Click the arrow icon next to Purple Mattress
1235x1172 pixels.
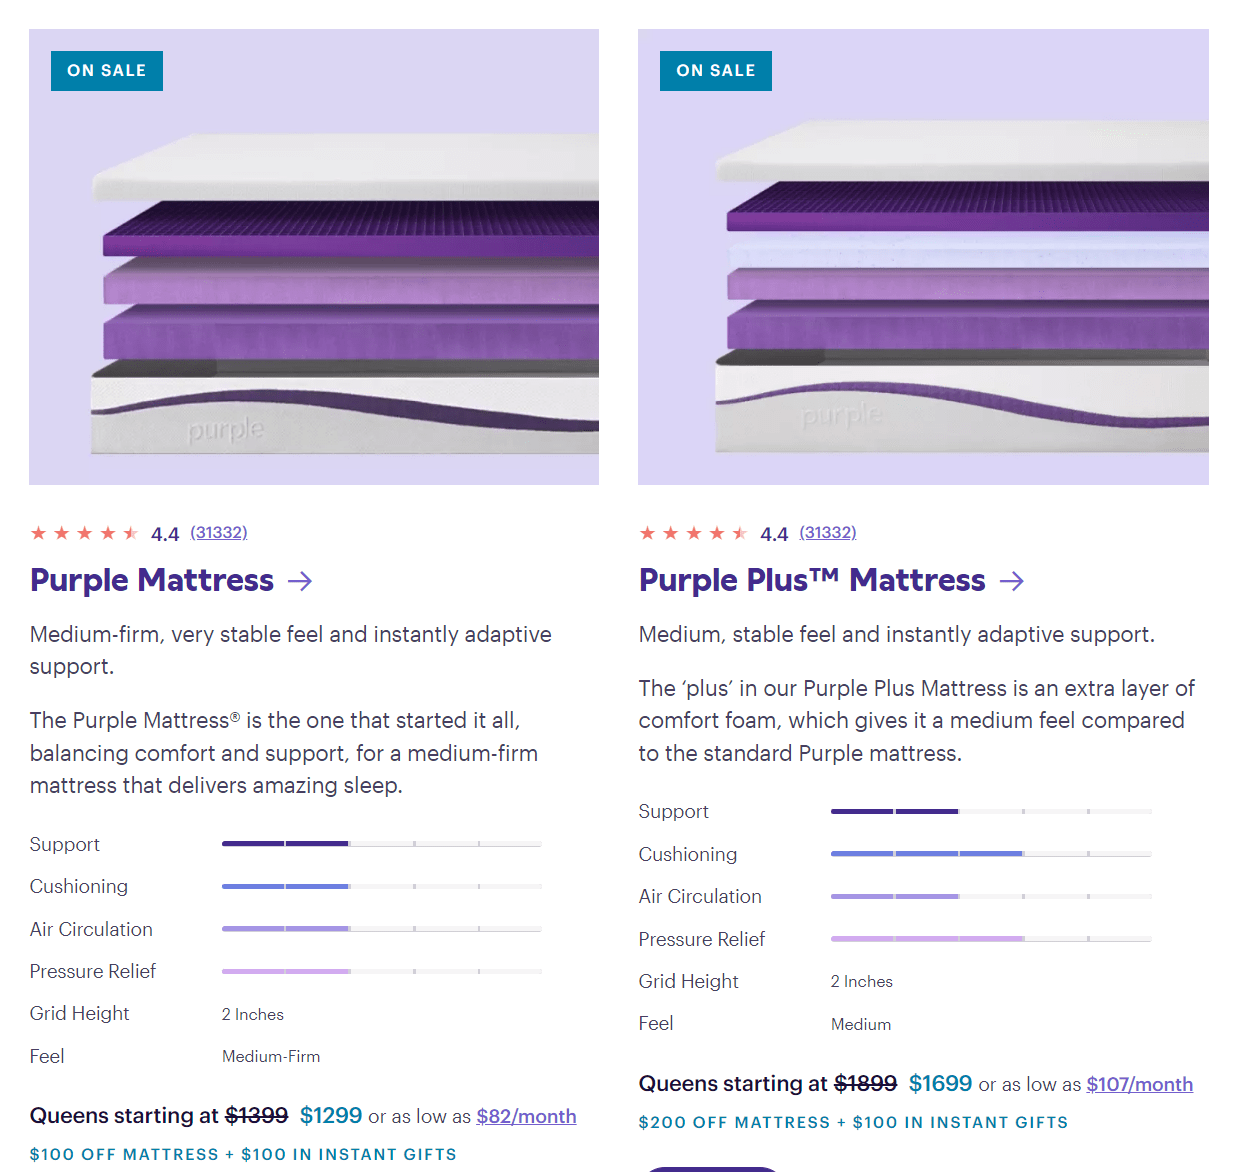click(x=300, y=580)
